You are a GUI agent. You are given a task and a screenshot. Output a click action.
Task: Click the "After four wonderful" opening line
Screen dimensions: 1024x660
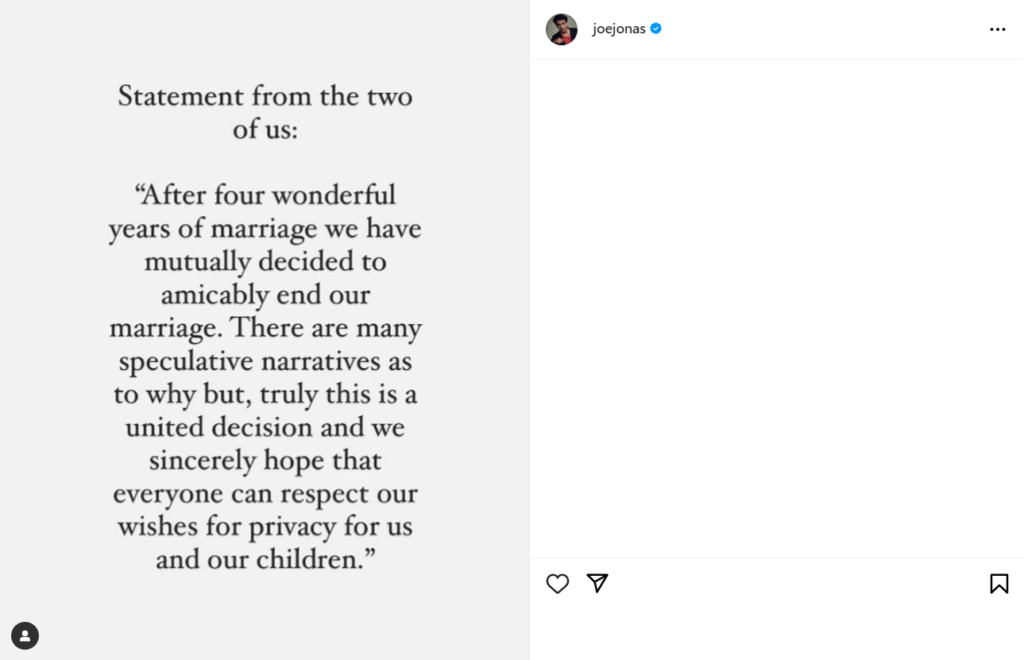[x=265, y=194]
